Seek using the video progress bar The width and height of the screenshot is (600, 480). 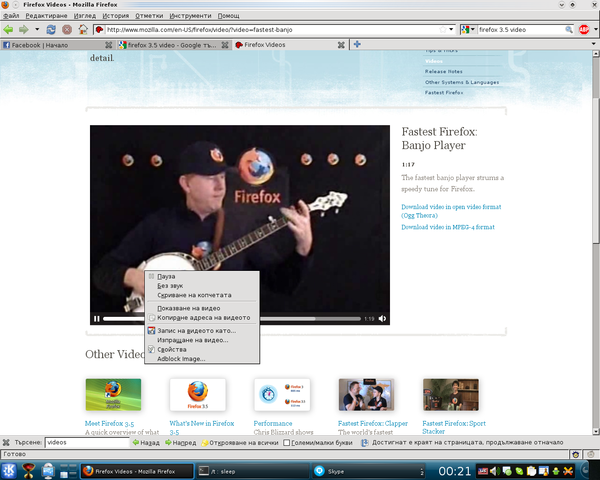tap(232, 318)
